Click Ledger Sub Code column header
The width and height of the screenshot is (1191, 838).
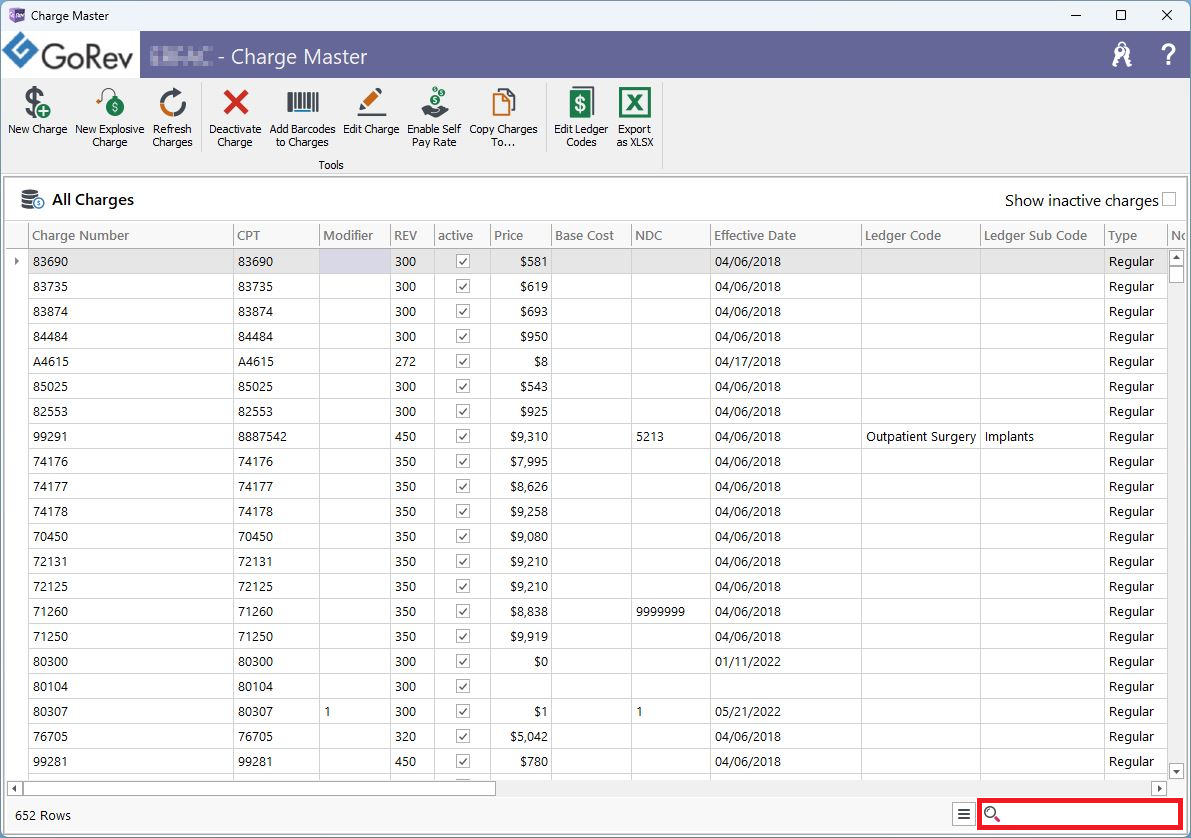coord(1042,236)
